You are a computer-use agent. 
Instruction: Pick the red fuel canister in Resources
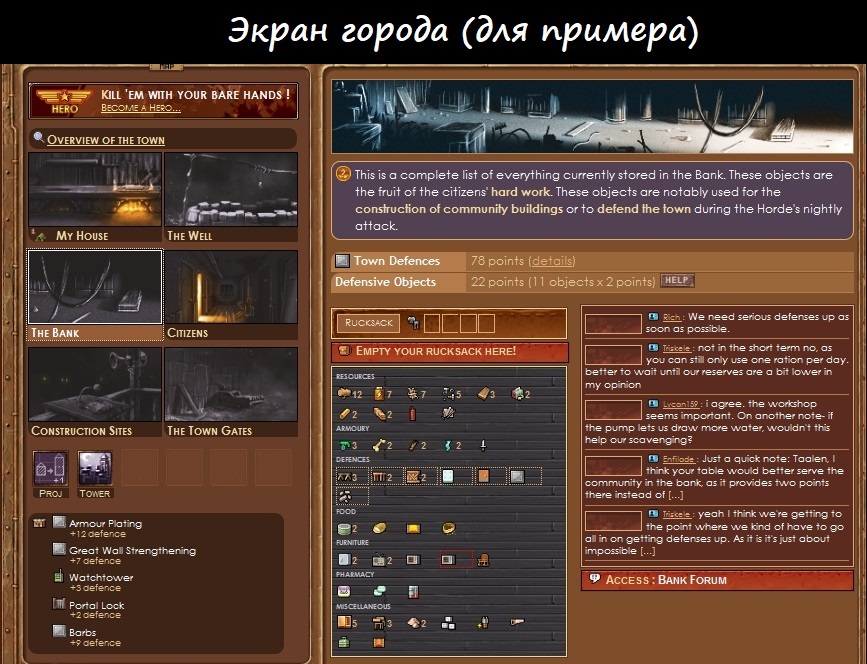(x=412, y=414)
